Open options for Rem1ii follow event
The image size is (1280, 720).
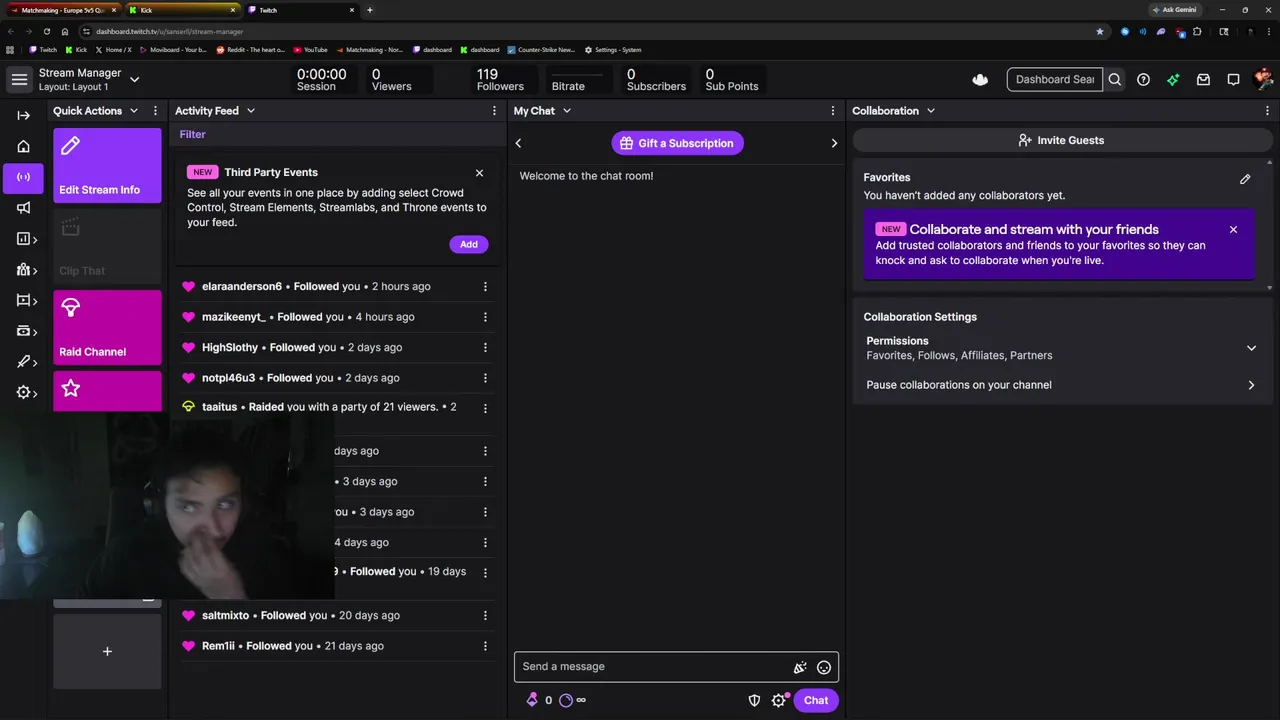[485, 646]
